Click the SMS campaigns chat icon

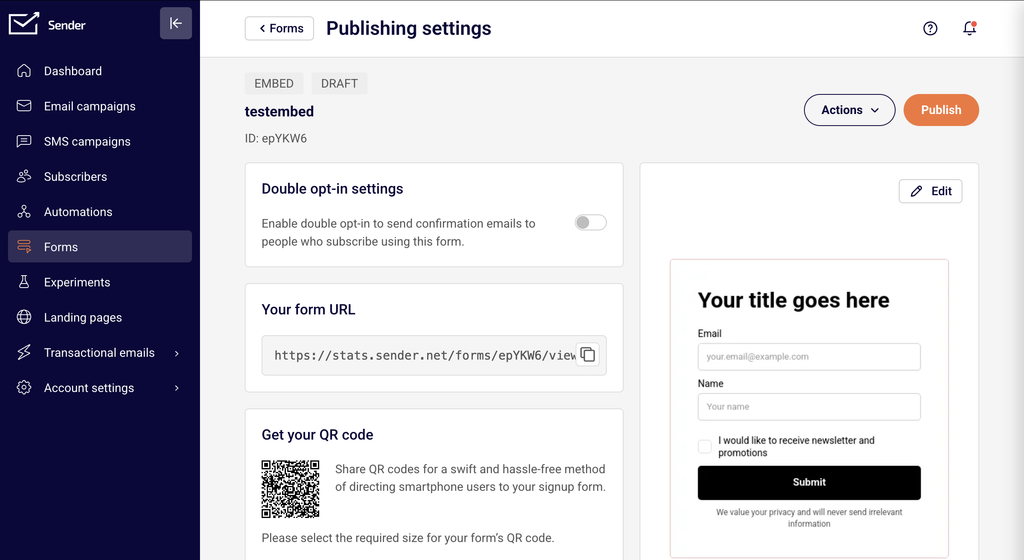point(24,141)
